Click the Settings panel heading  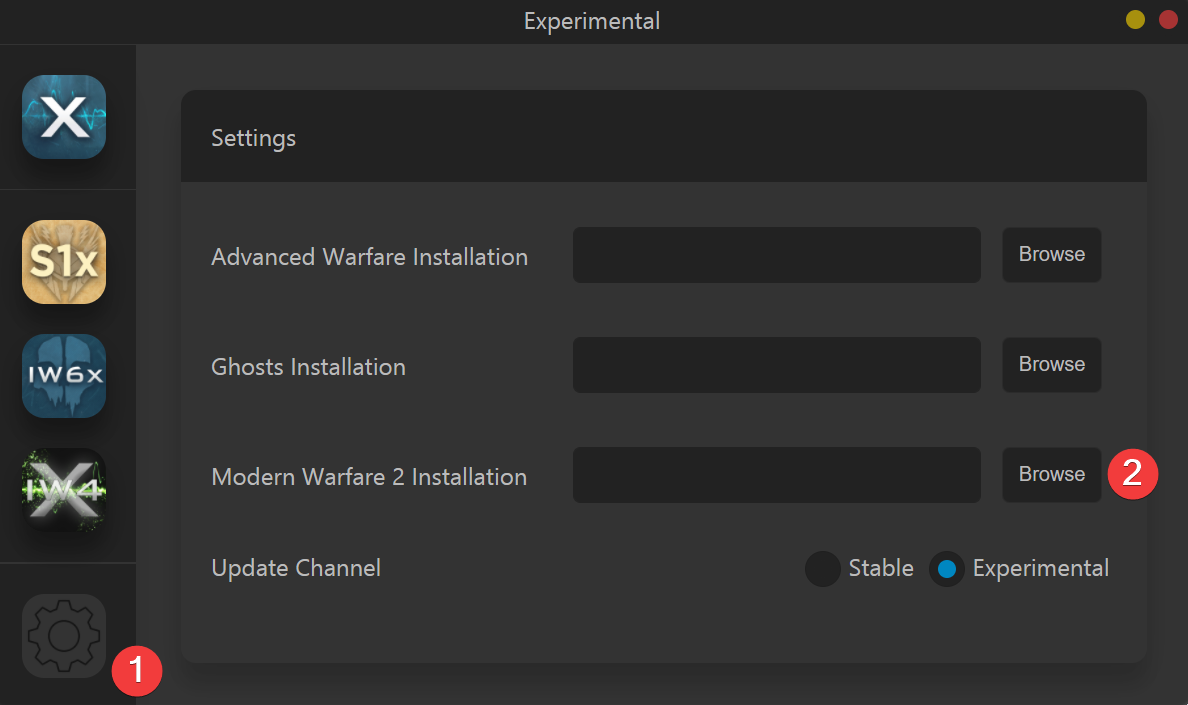[254, 139]
